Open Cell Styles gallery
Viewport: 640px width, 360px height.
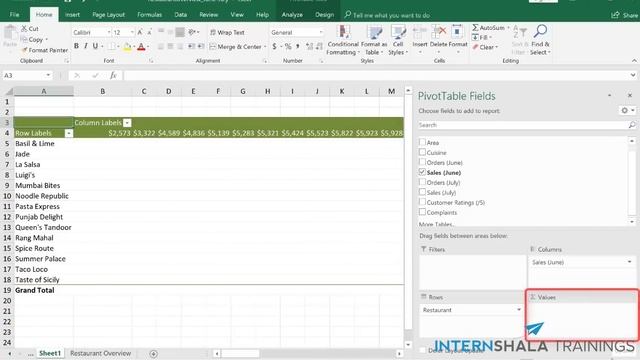398,40
